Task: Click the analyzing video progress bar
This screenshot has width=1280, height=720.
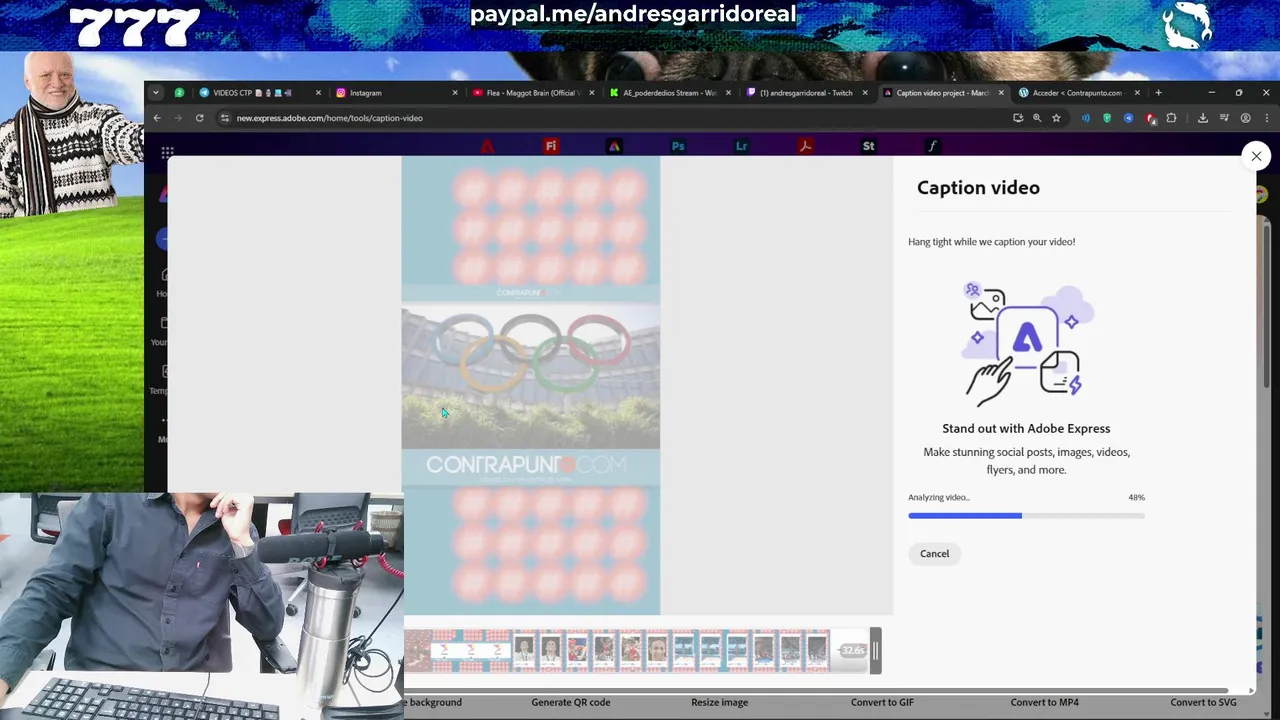Action: (1026, 516)
